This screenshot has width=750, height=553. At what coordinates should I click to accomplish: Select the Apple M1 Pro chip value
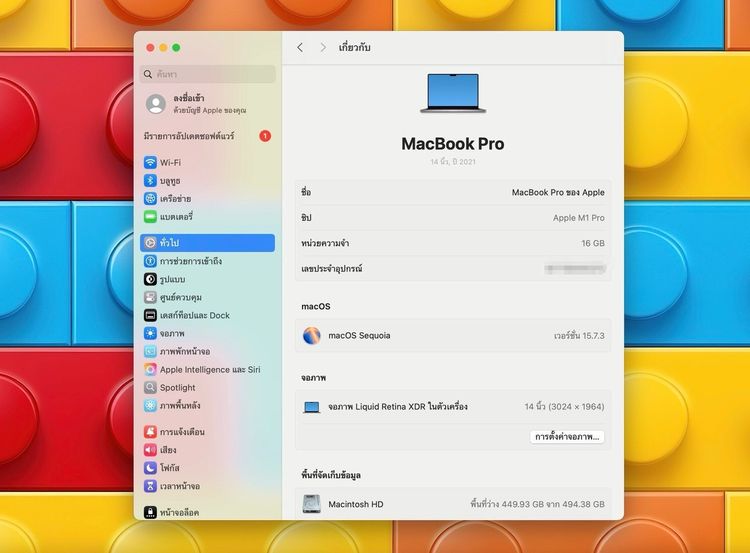point(579,218)
